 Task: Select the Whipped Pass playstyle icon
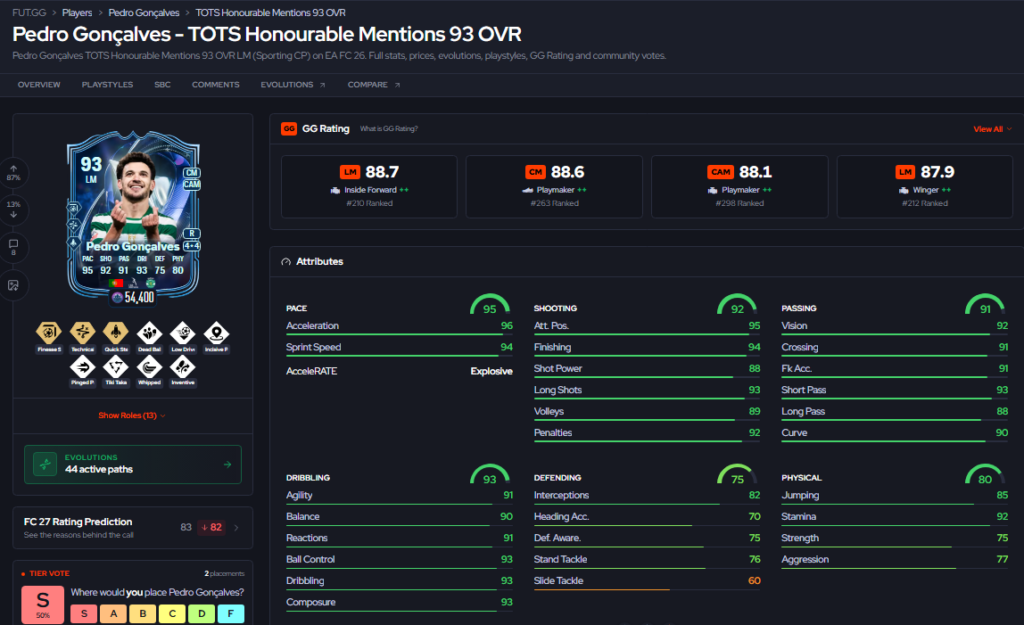click(x=150, y=367)
